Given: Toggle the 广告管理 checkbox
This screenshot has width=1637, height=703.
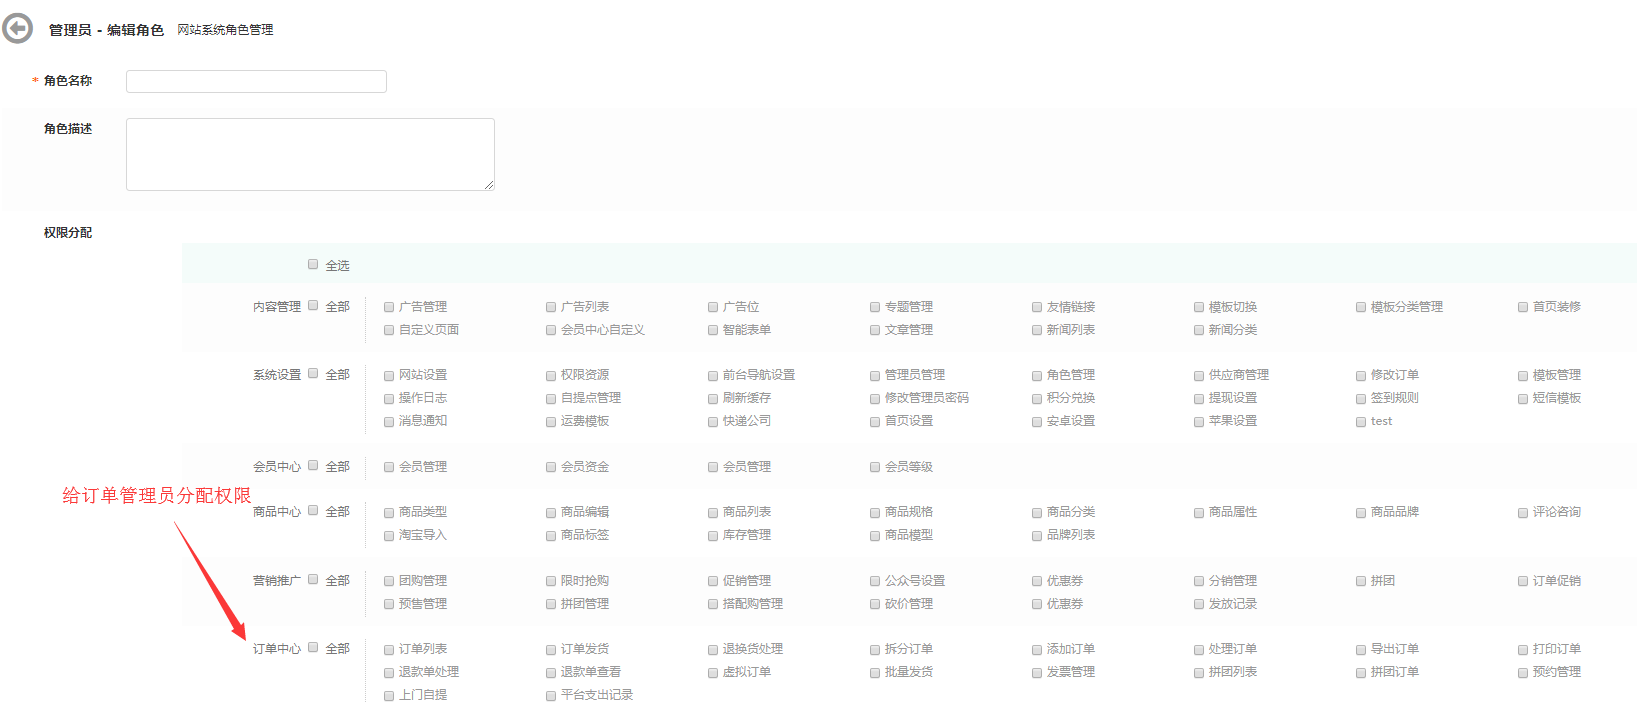Looking at the screenshot, I should click(389, 308).
